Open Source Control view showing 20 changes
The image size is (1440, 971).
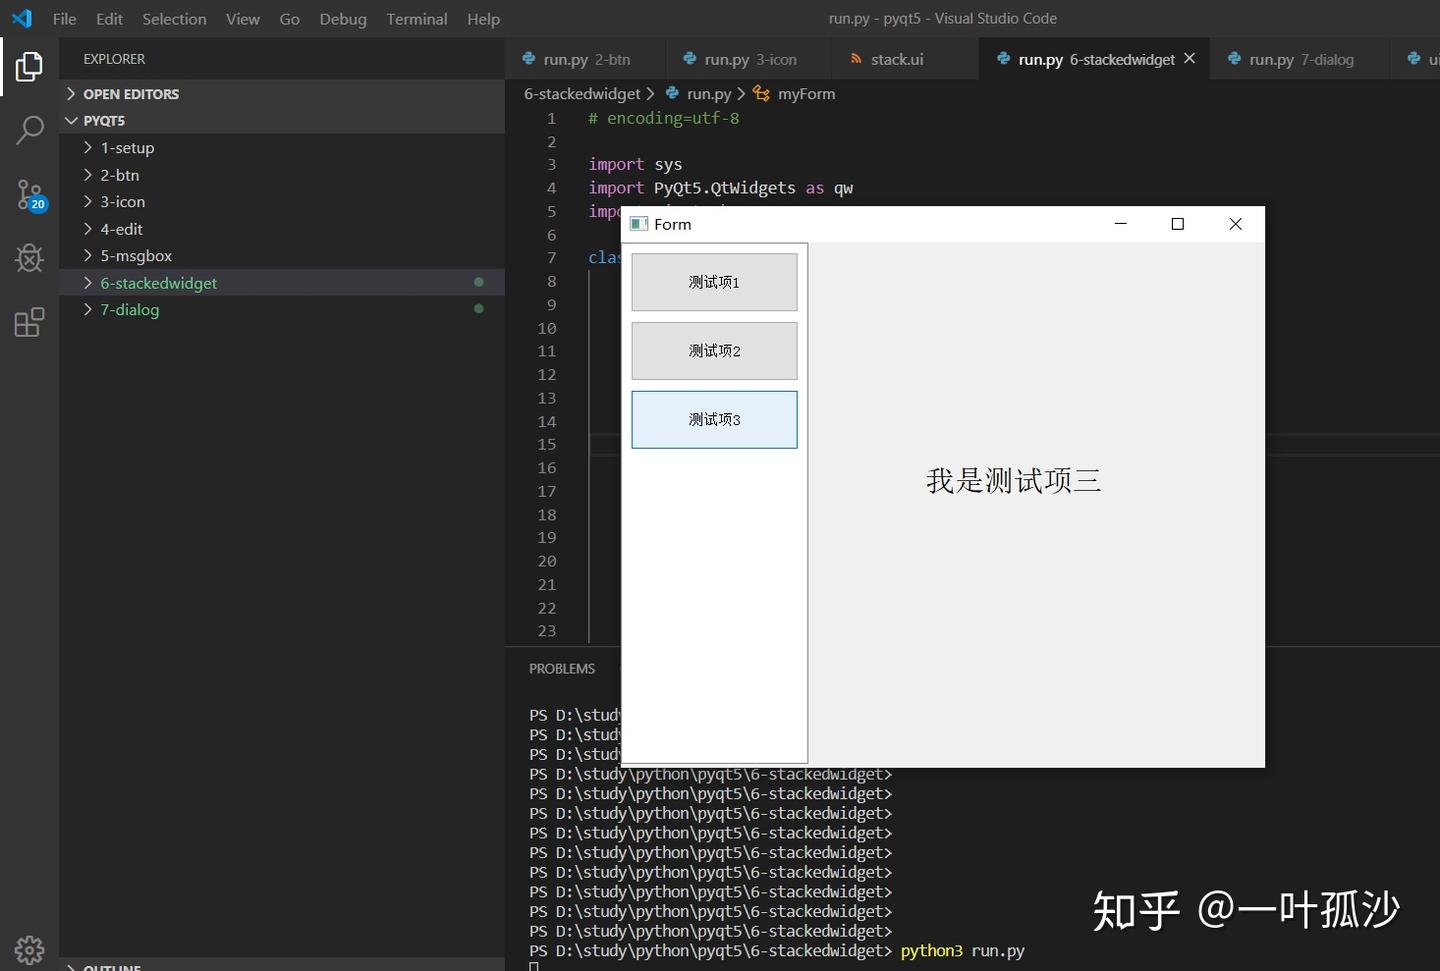coord(28,195)
